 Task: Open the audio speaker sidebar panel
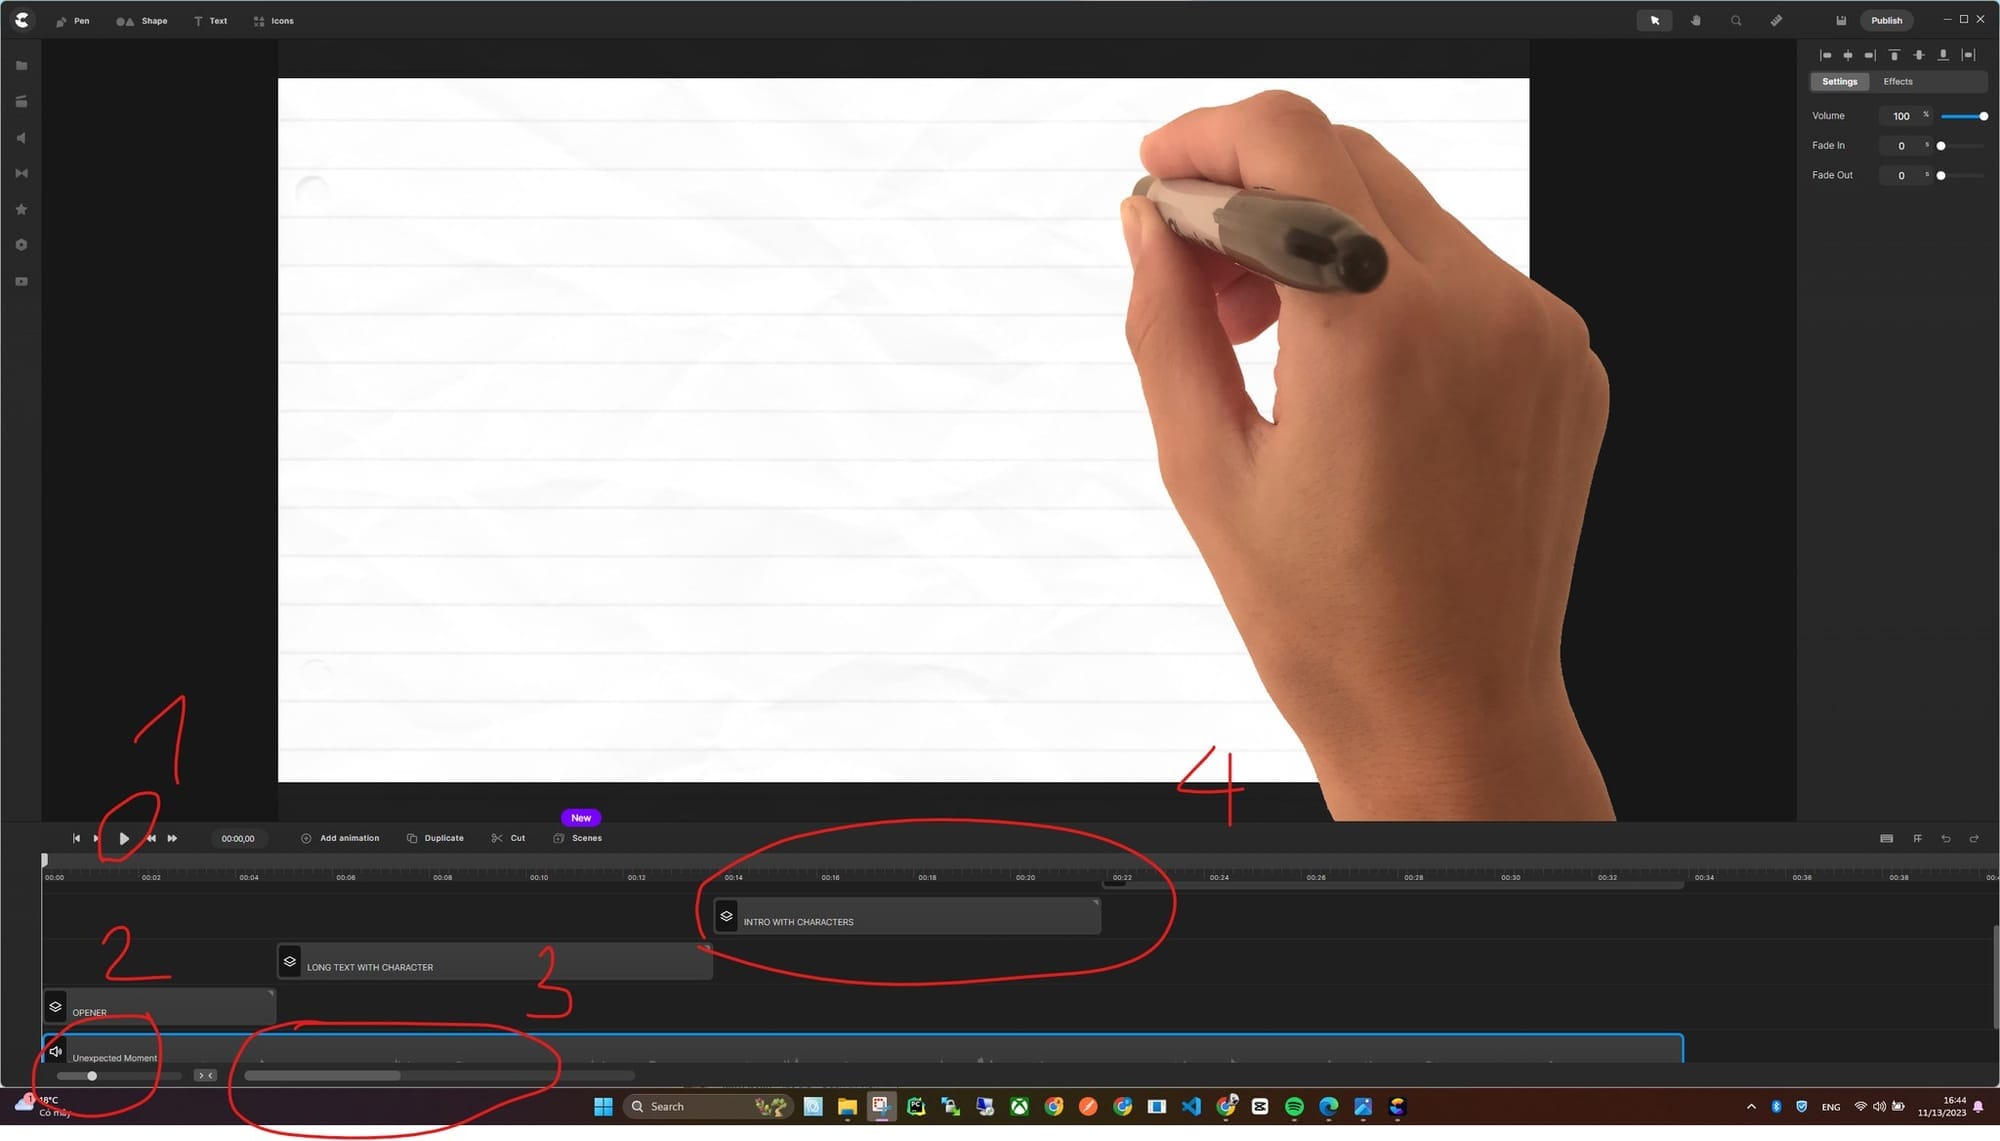21,138
